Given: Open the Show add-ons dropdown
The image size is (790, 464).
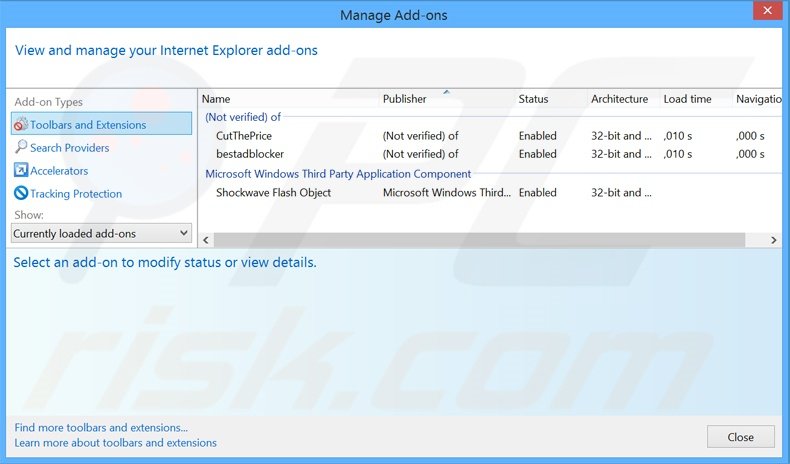Looking at the screenshot, I should (x=101, y=233).
